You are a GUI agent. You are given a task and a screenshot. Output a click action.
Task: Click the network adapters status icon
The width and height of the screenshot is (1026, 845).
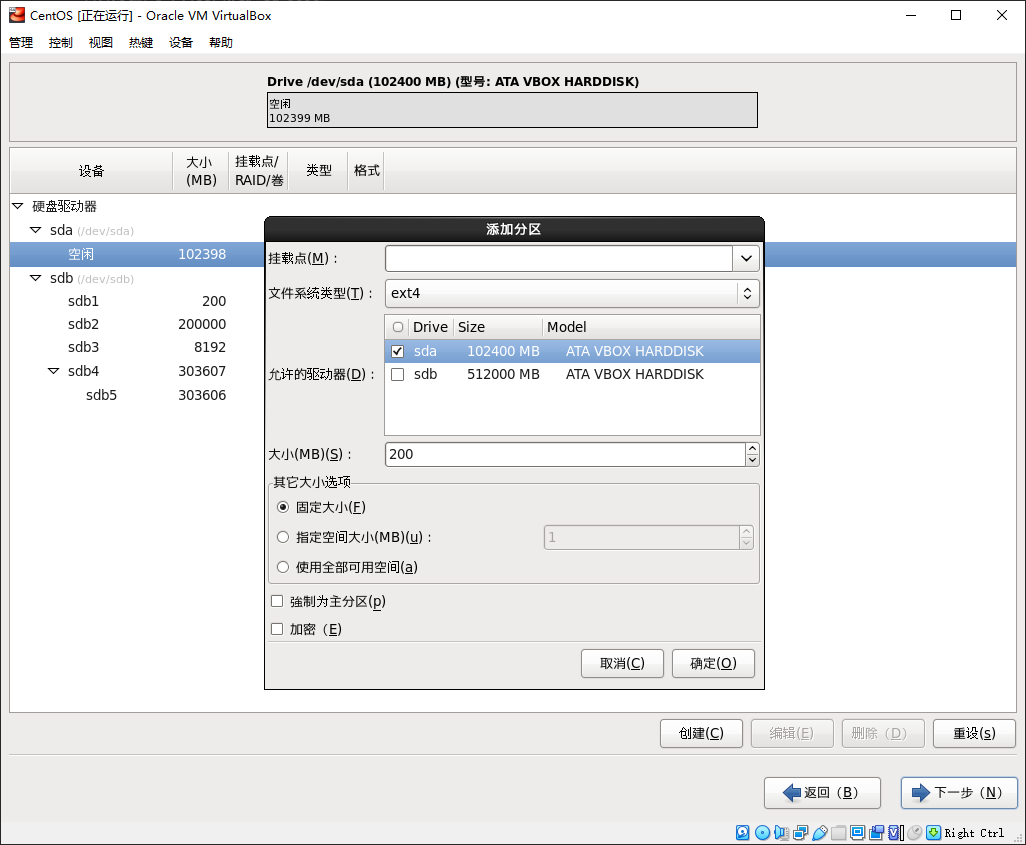(x=800, y=833)
